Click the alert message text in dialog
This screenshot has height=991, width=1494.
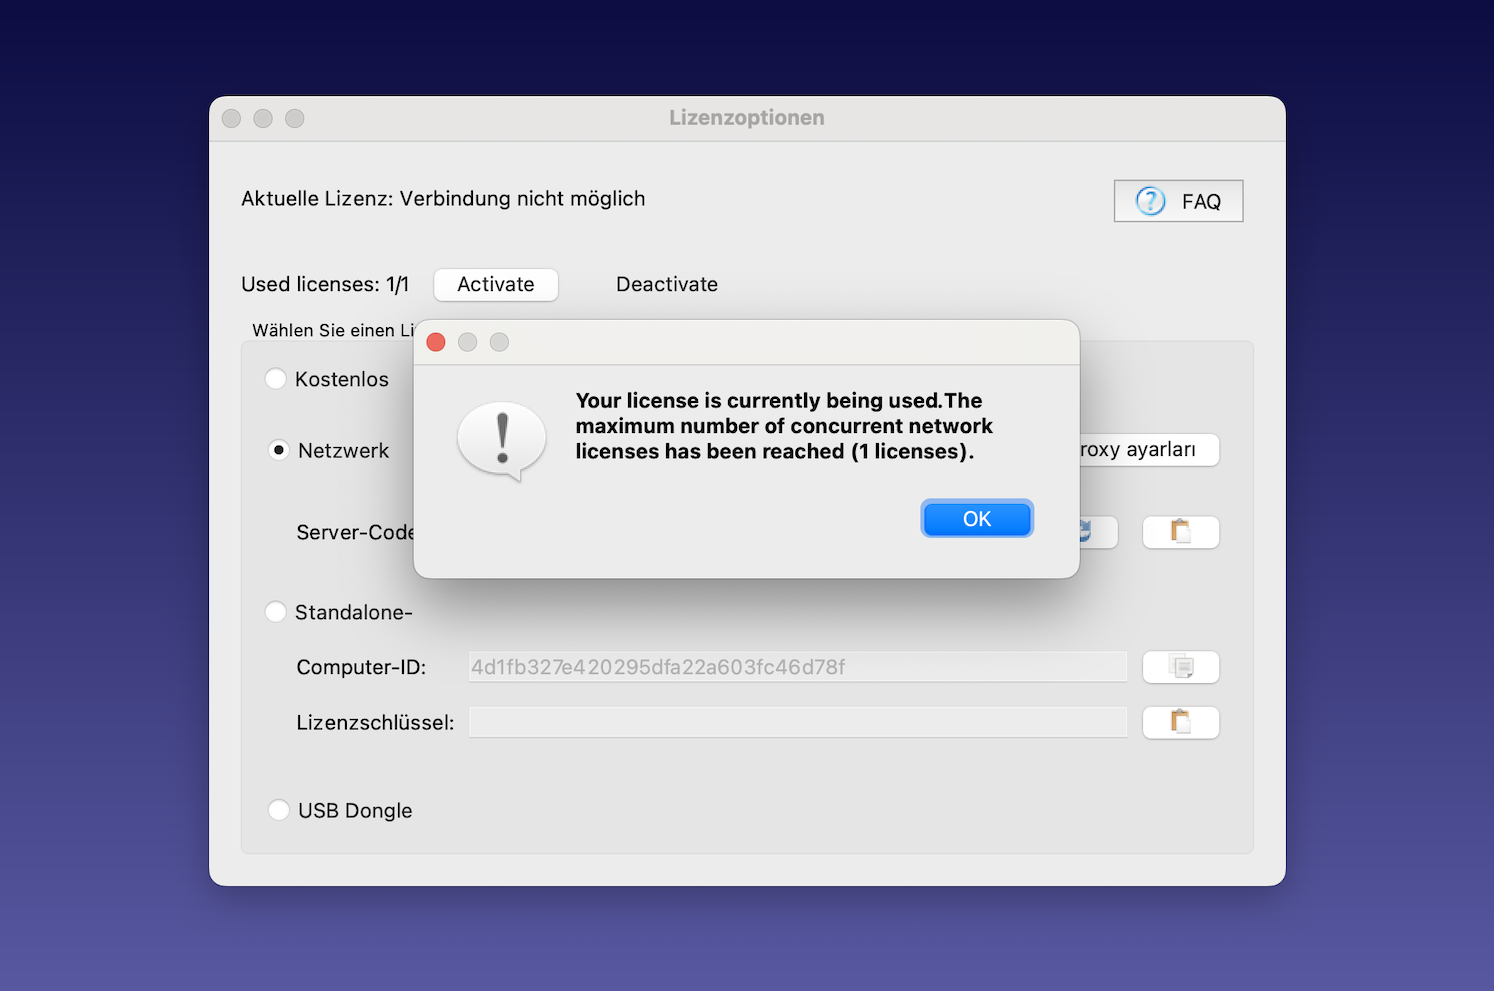(783, 426)
